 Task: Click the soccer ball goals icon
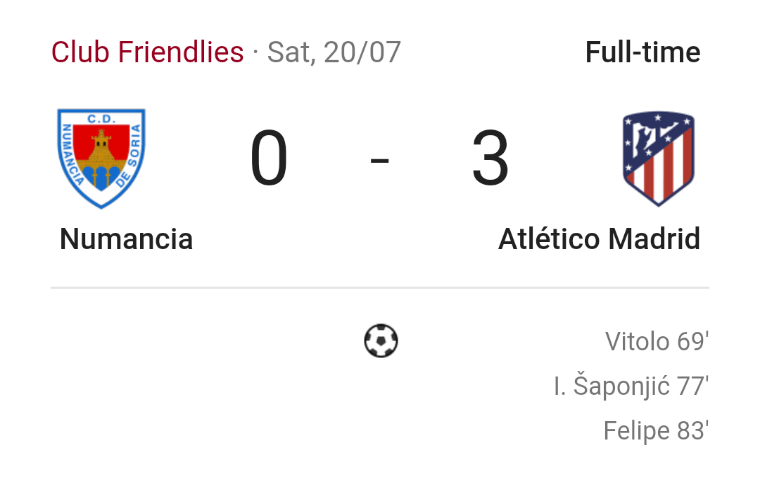381,341
